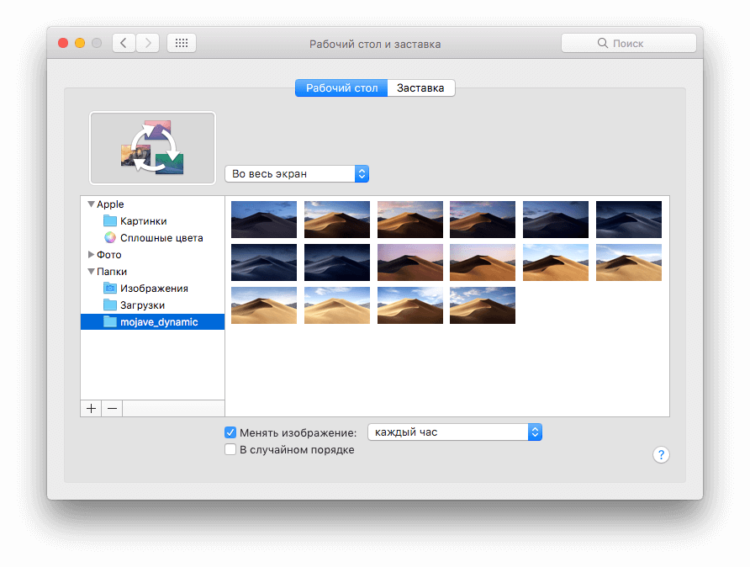The height and width of the screenshot is (567, 750).
Task: Open the Во весь экран dropdown
Action: (x=297, y=174)
